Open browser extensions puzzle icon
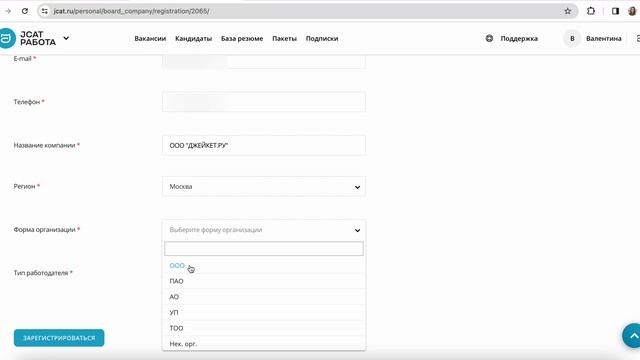640x360 pixels. (591, 11)
